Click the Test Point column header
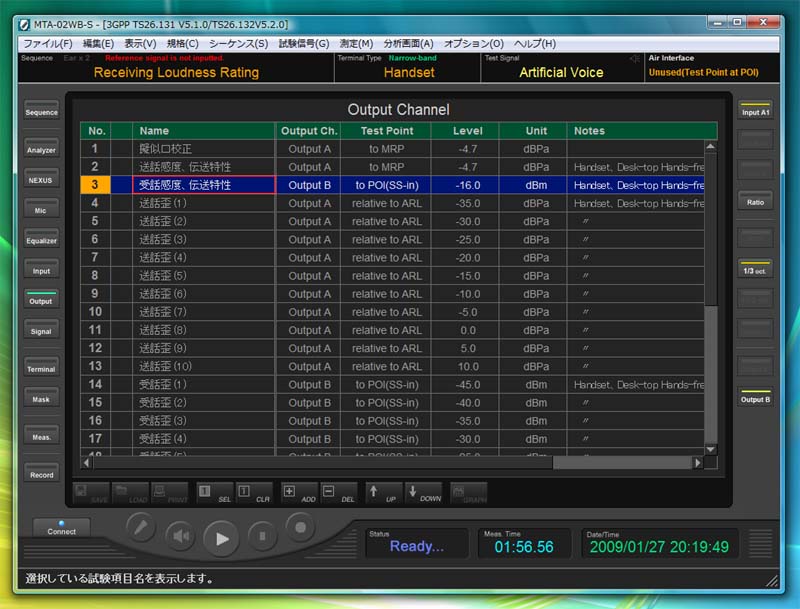Image resolution: width=800 pixels, height=609 pixels. pyautogui.click(x=387, y=131)
